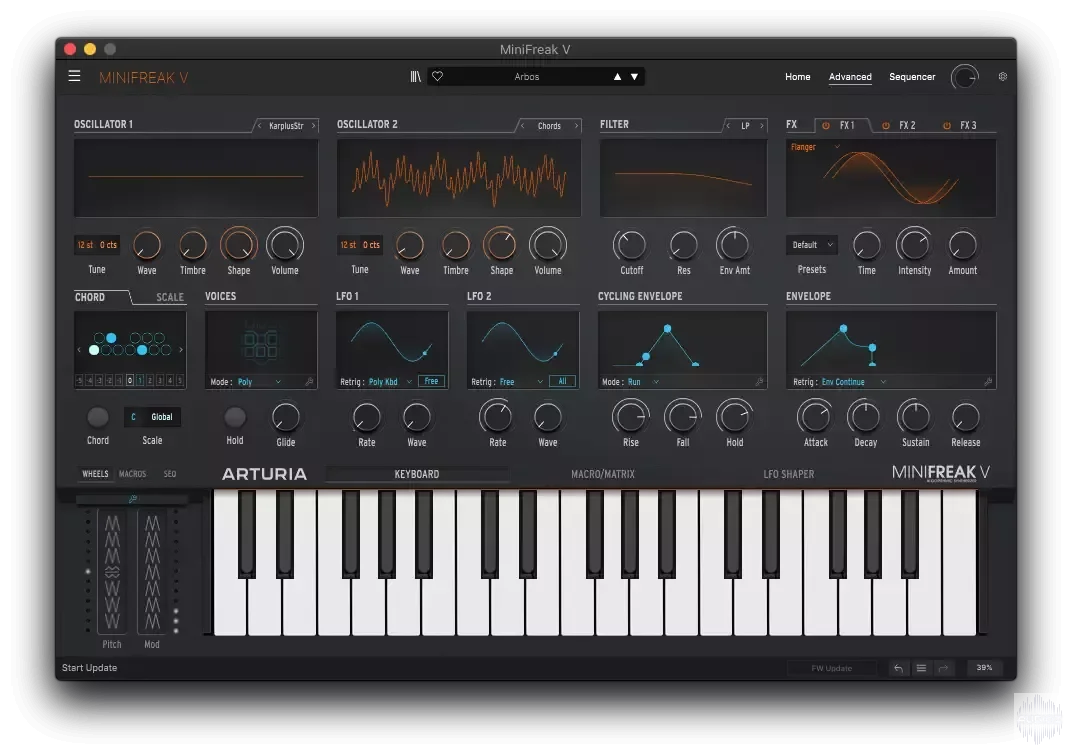This screenshot has width=1072, height=754.
Task: Toggle FX 2 power button
Action: (886, 126)
